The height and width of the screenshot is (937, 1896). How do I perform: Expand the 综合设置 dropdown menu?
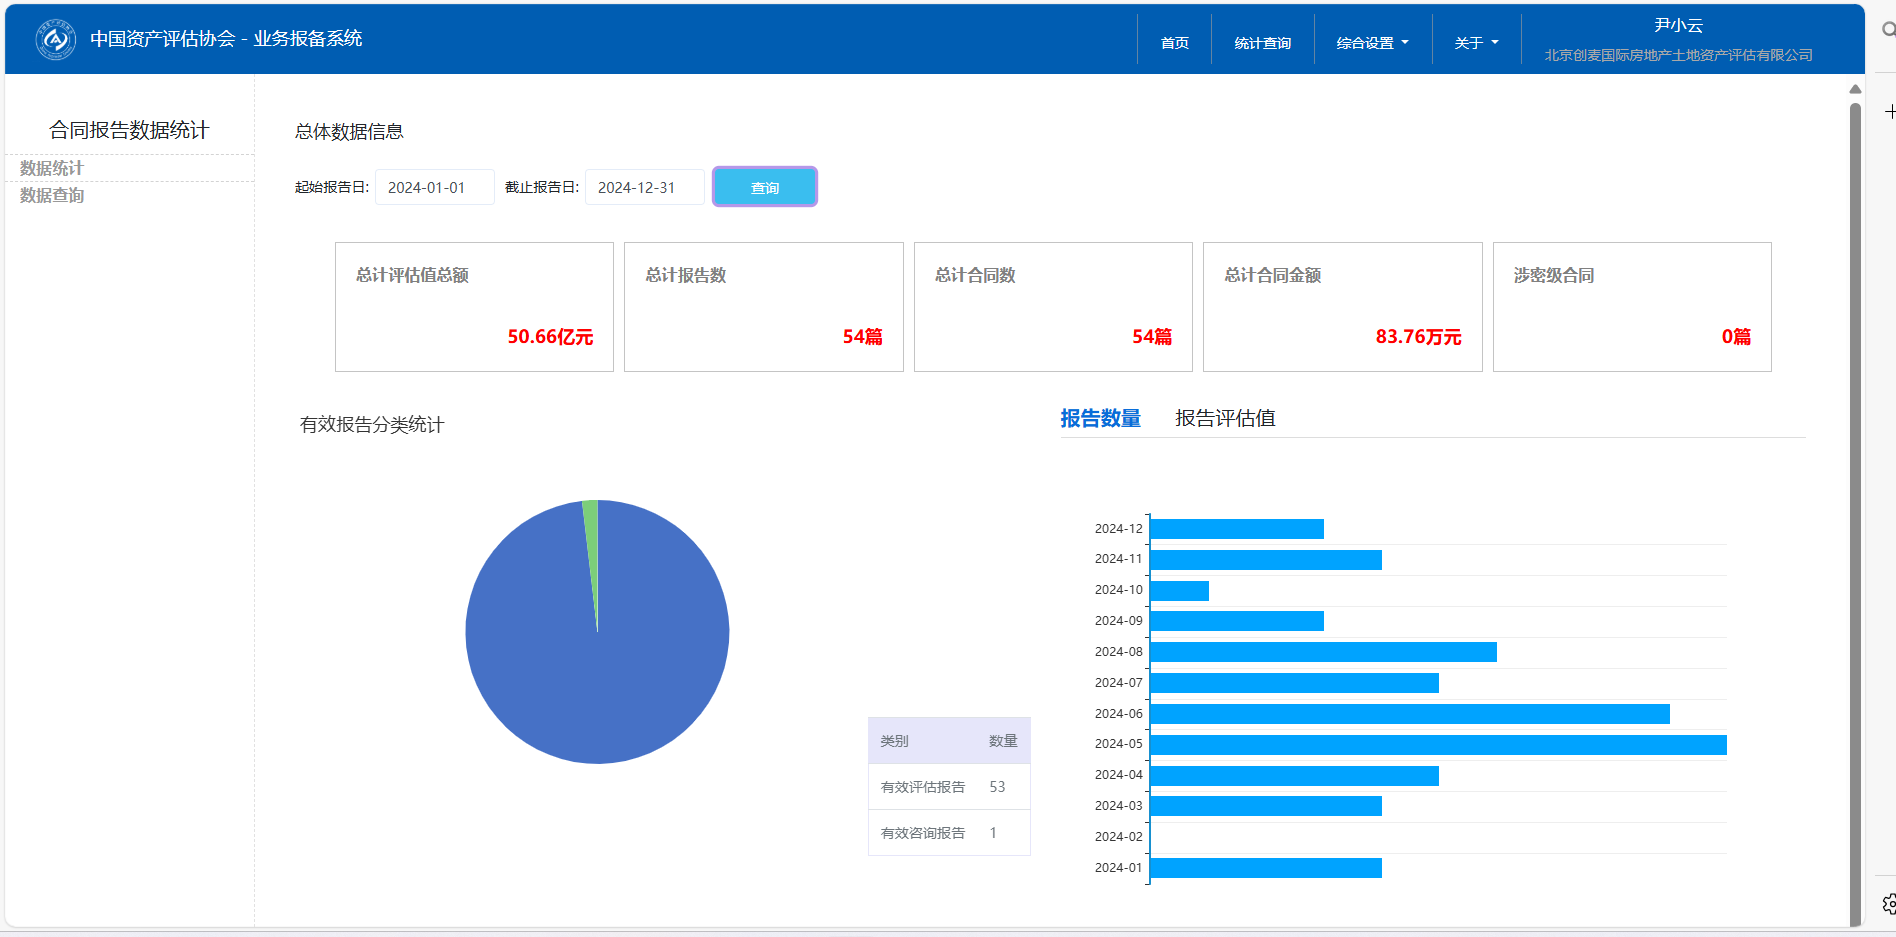pos(1372,43)
